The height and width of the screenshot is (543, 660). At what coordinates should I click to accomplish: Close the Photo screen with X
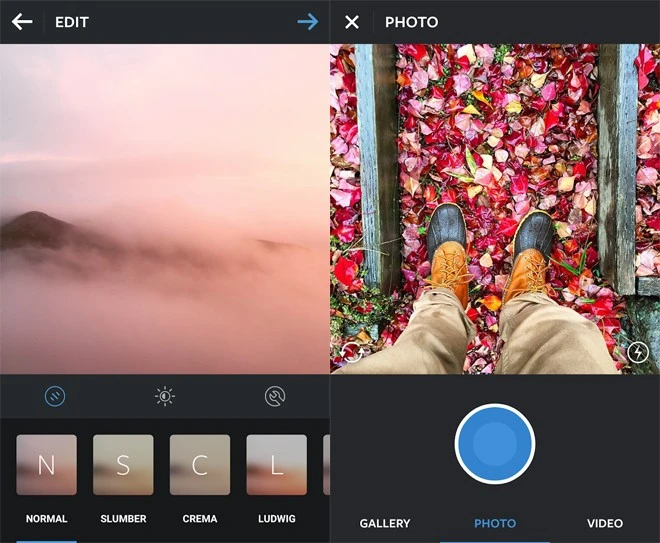[x=352, y=22]
